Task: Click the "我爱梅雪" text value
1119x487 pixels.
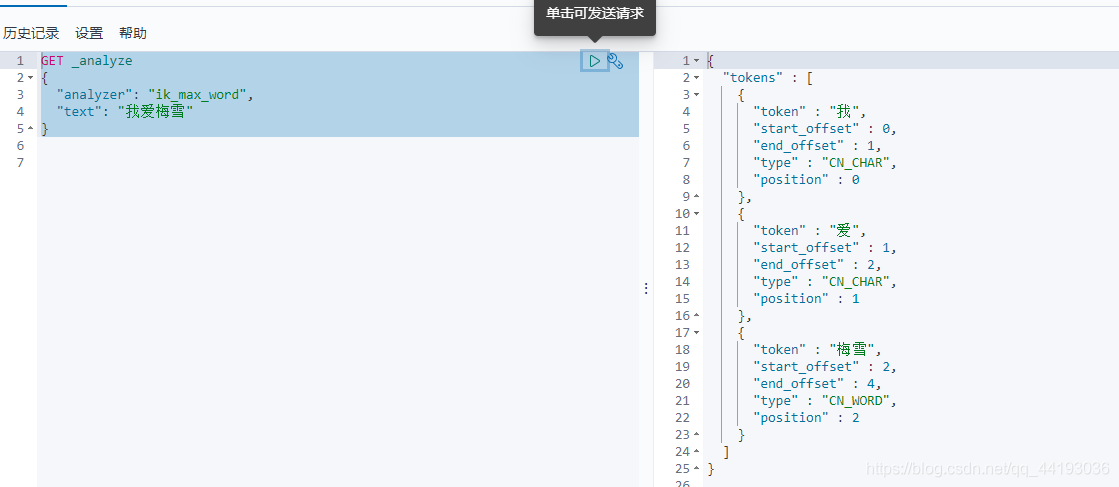Action: pos(155,111)
